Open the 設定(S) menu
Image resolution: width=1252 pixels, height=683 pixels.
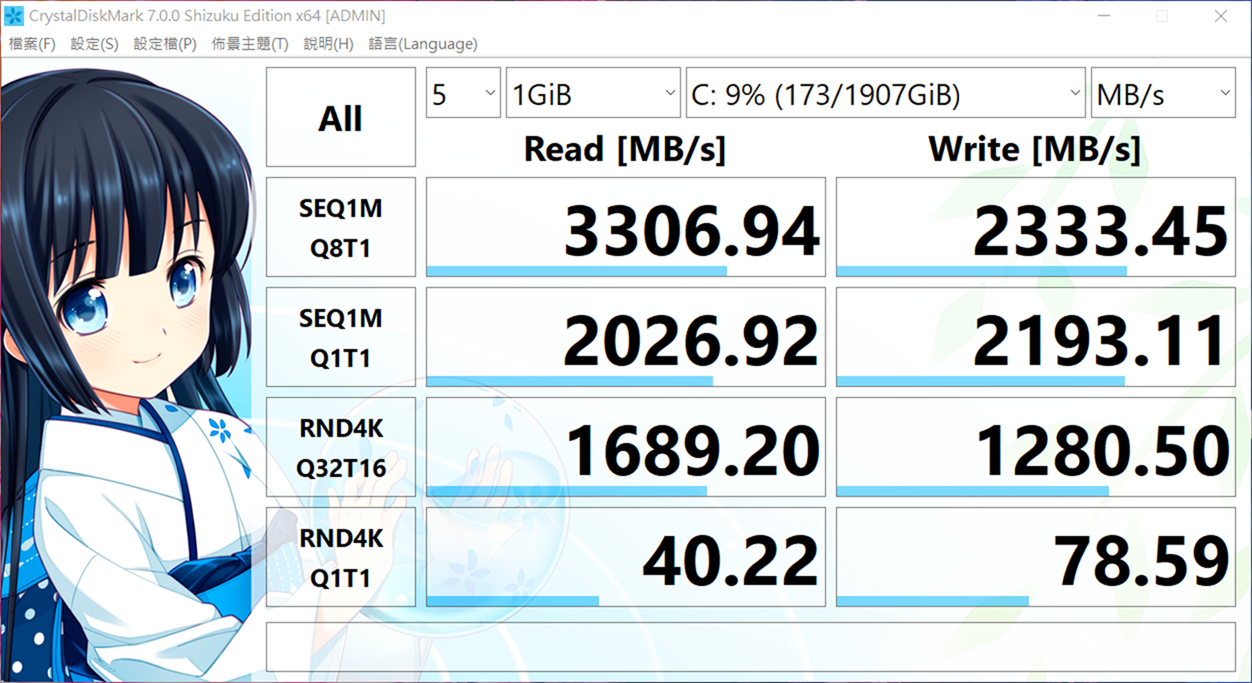coord(94,44)
